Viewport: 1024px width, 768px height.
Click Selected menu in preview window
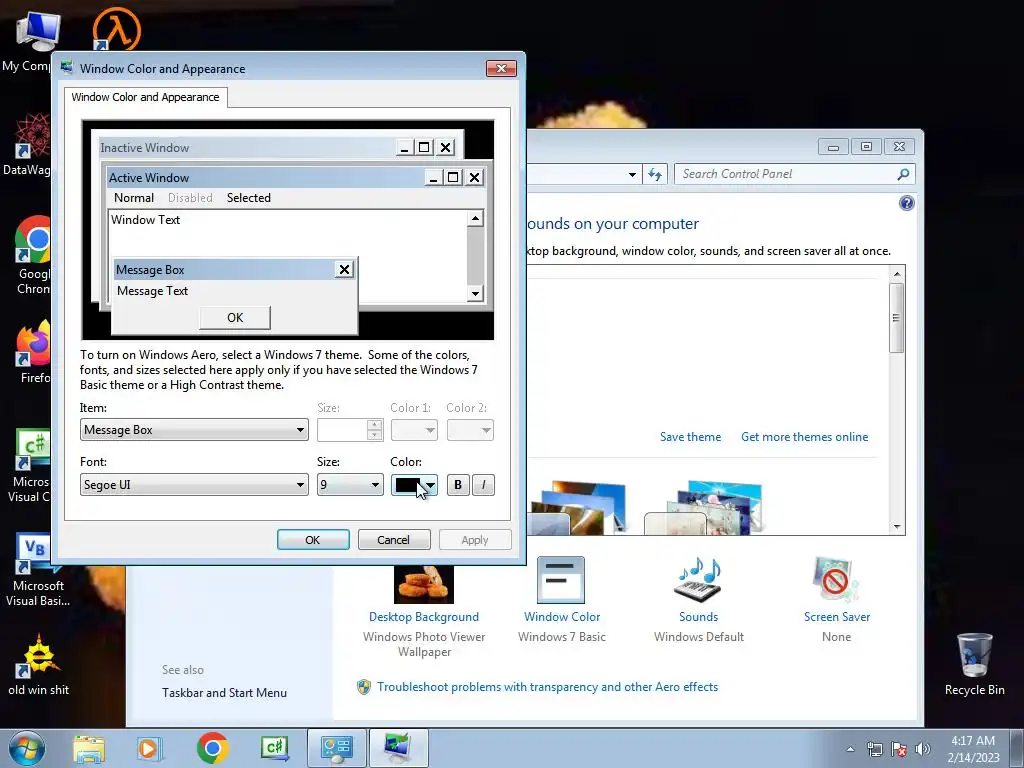249,198
